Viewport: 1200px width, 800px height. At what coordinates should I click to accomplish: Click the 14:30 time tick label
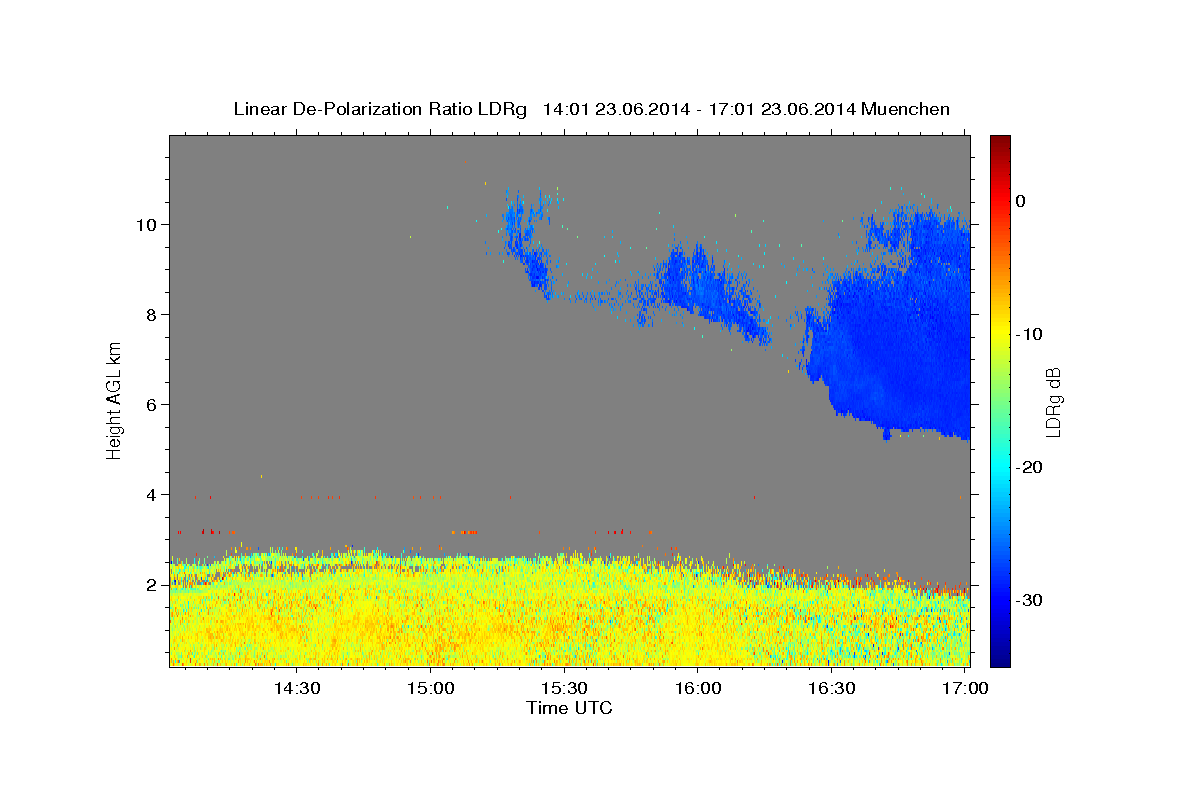click(x=297, y=689)
